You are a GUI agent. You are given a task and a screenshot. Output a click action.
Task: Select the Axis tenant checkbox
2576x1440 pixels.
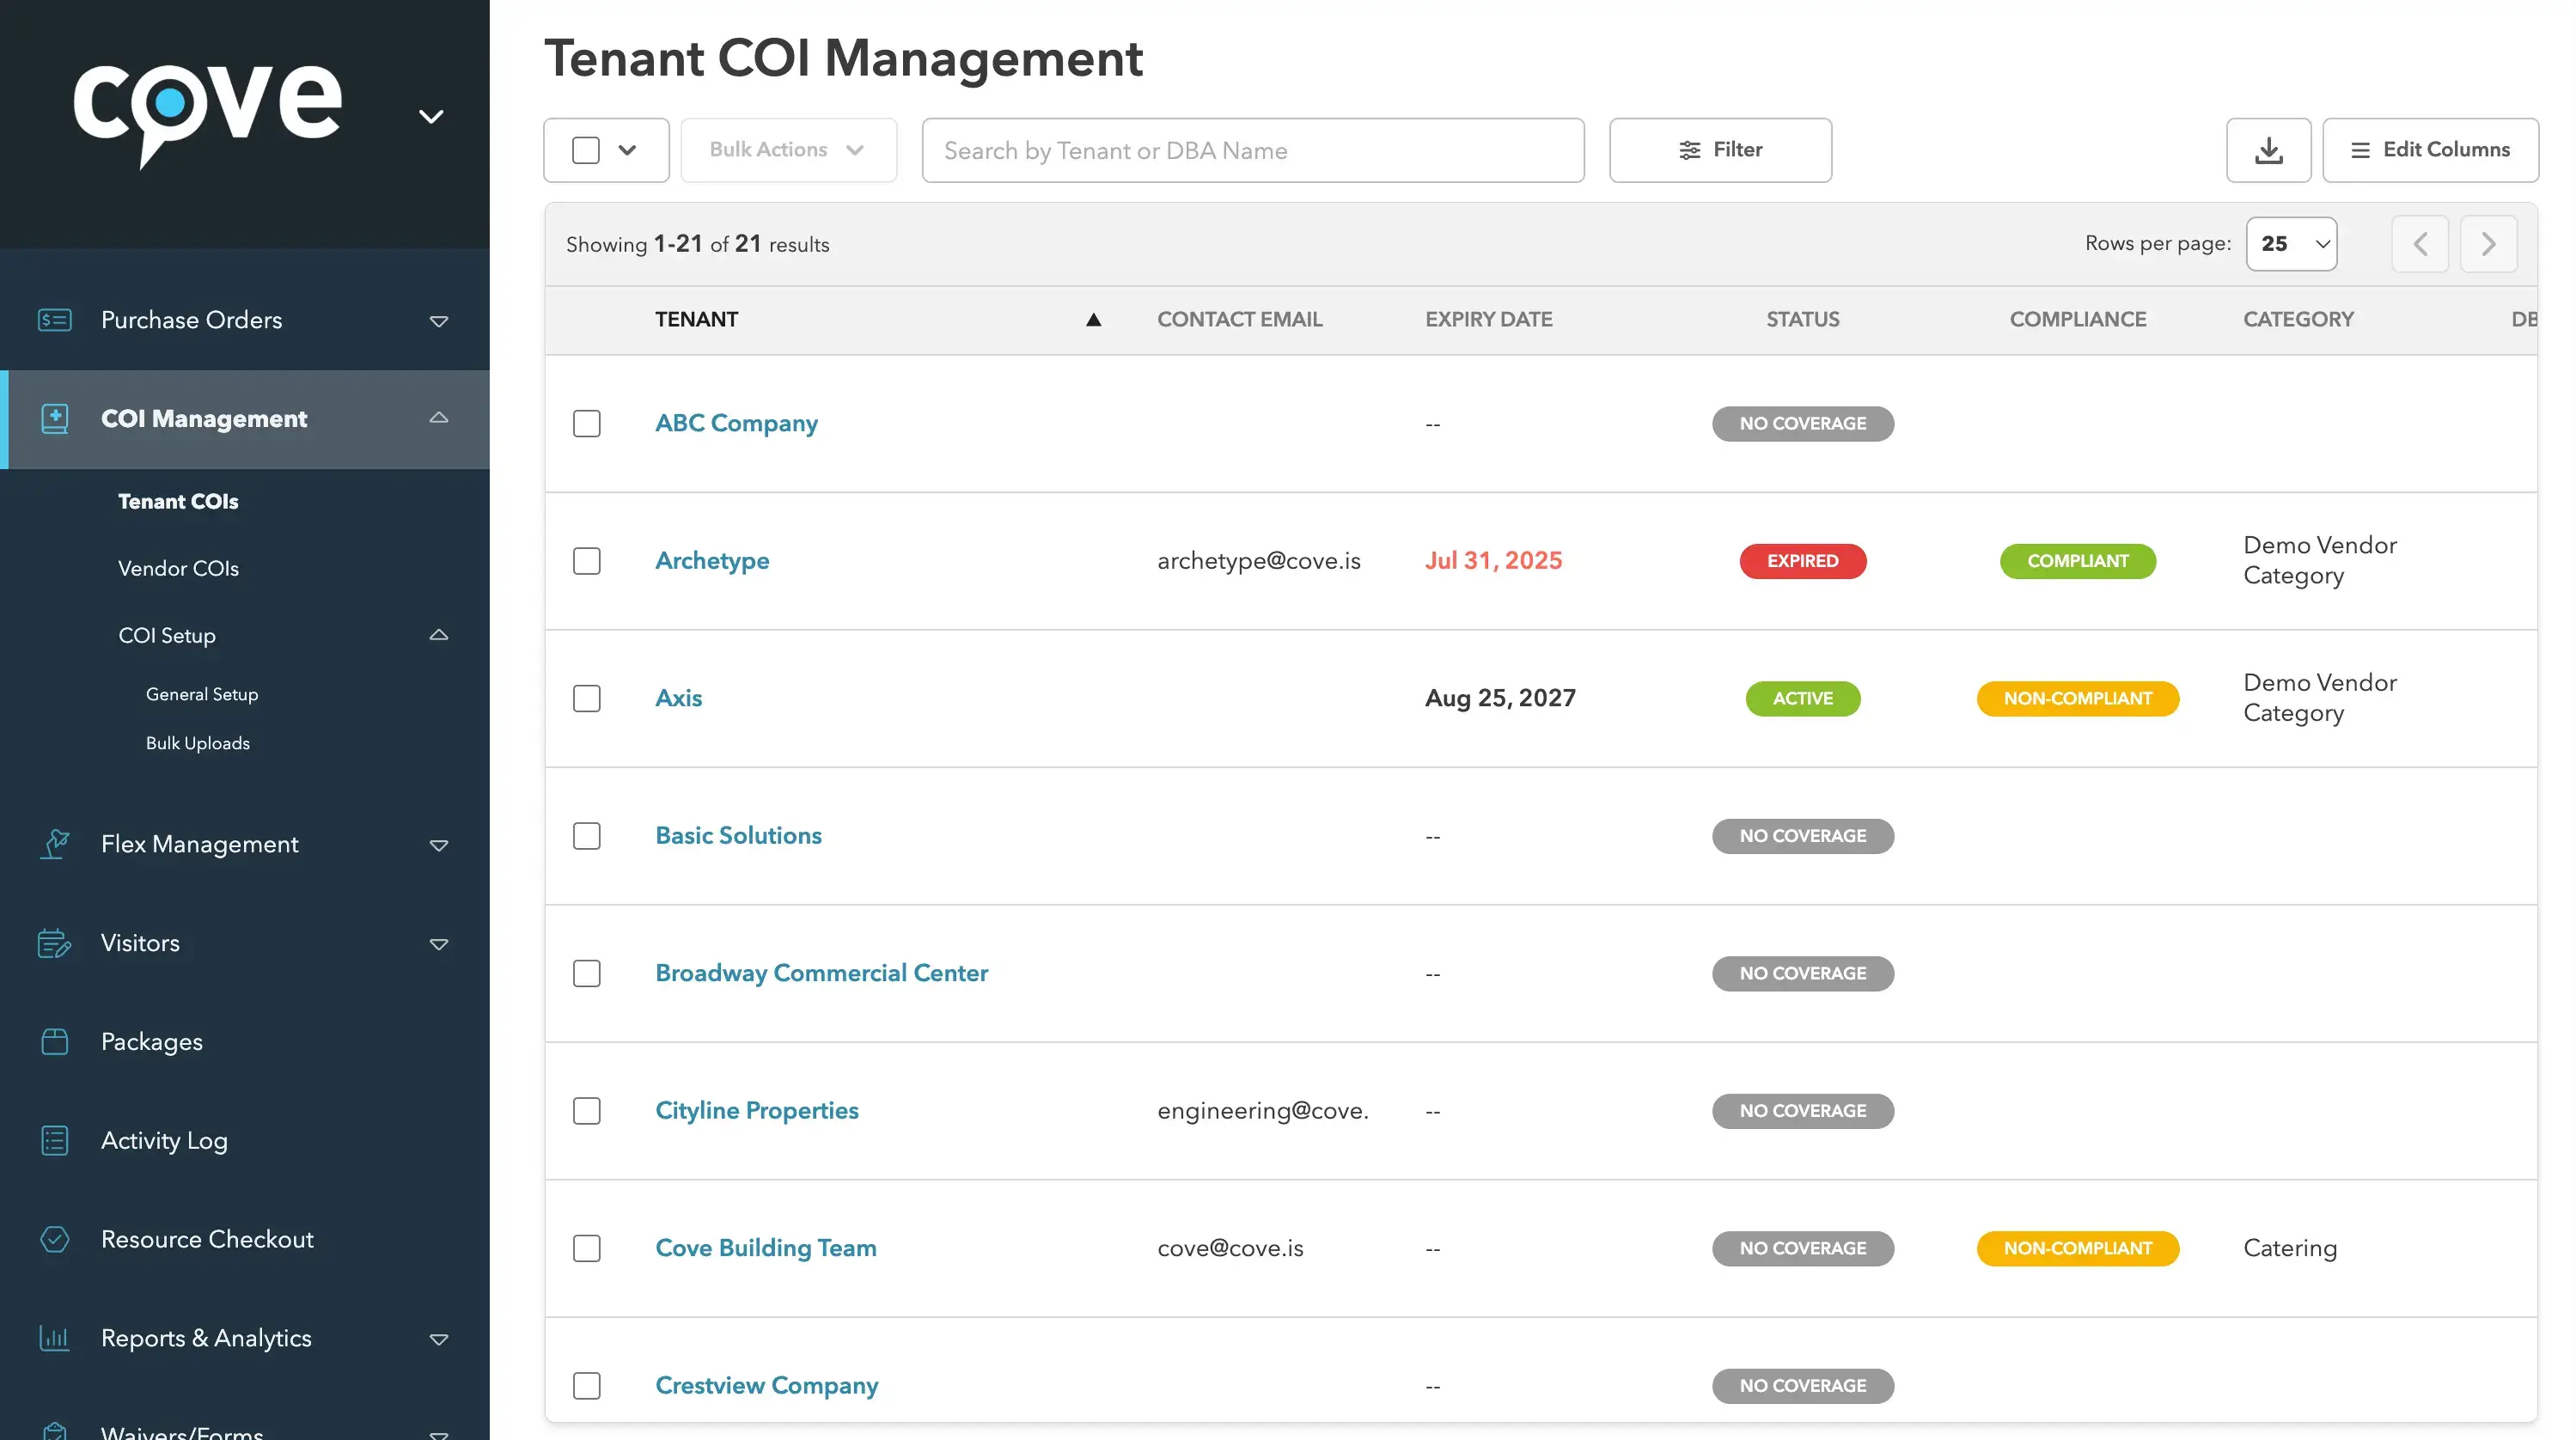(587, 698)
